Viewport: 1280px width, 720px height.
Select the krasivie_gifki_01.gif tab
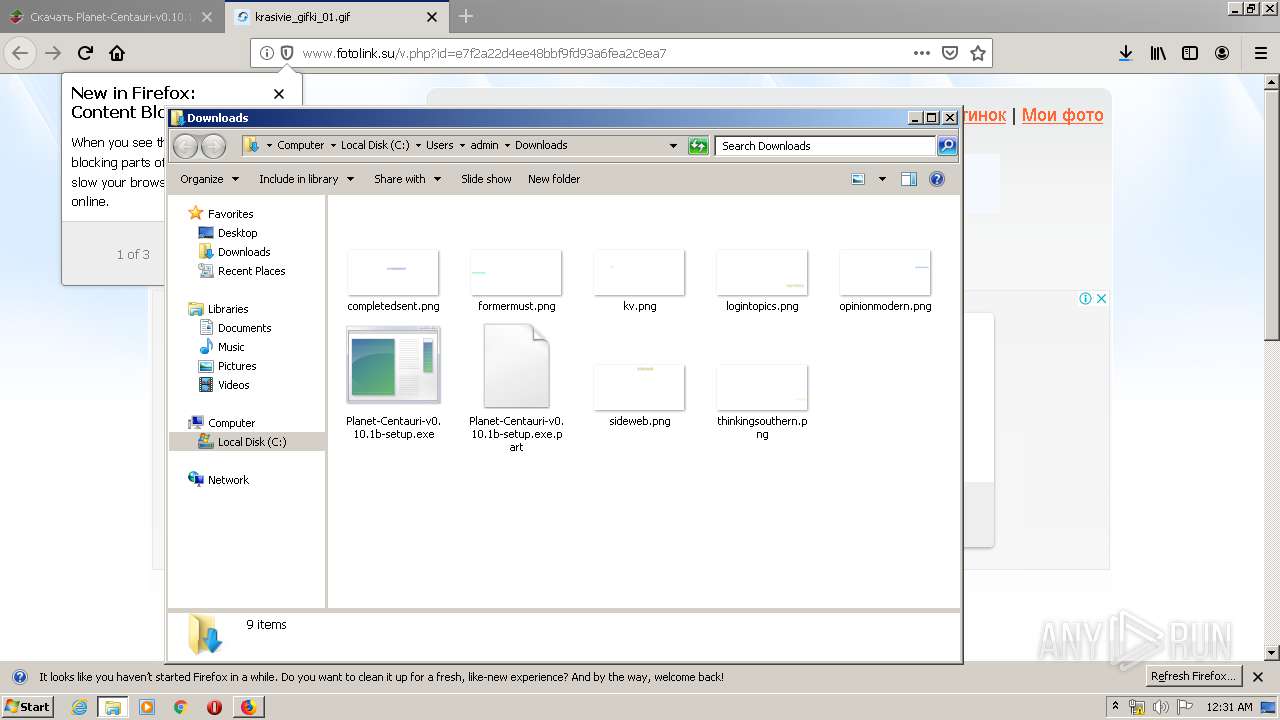(x=337, y=17)
